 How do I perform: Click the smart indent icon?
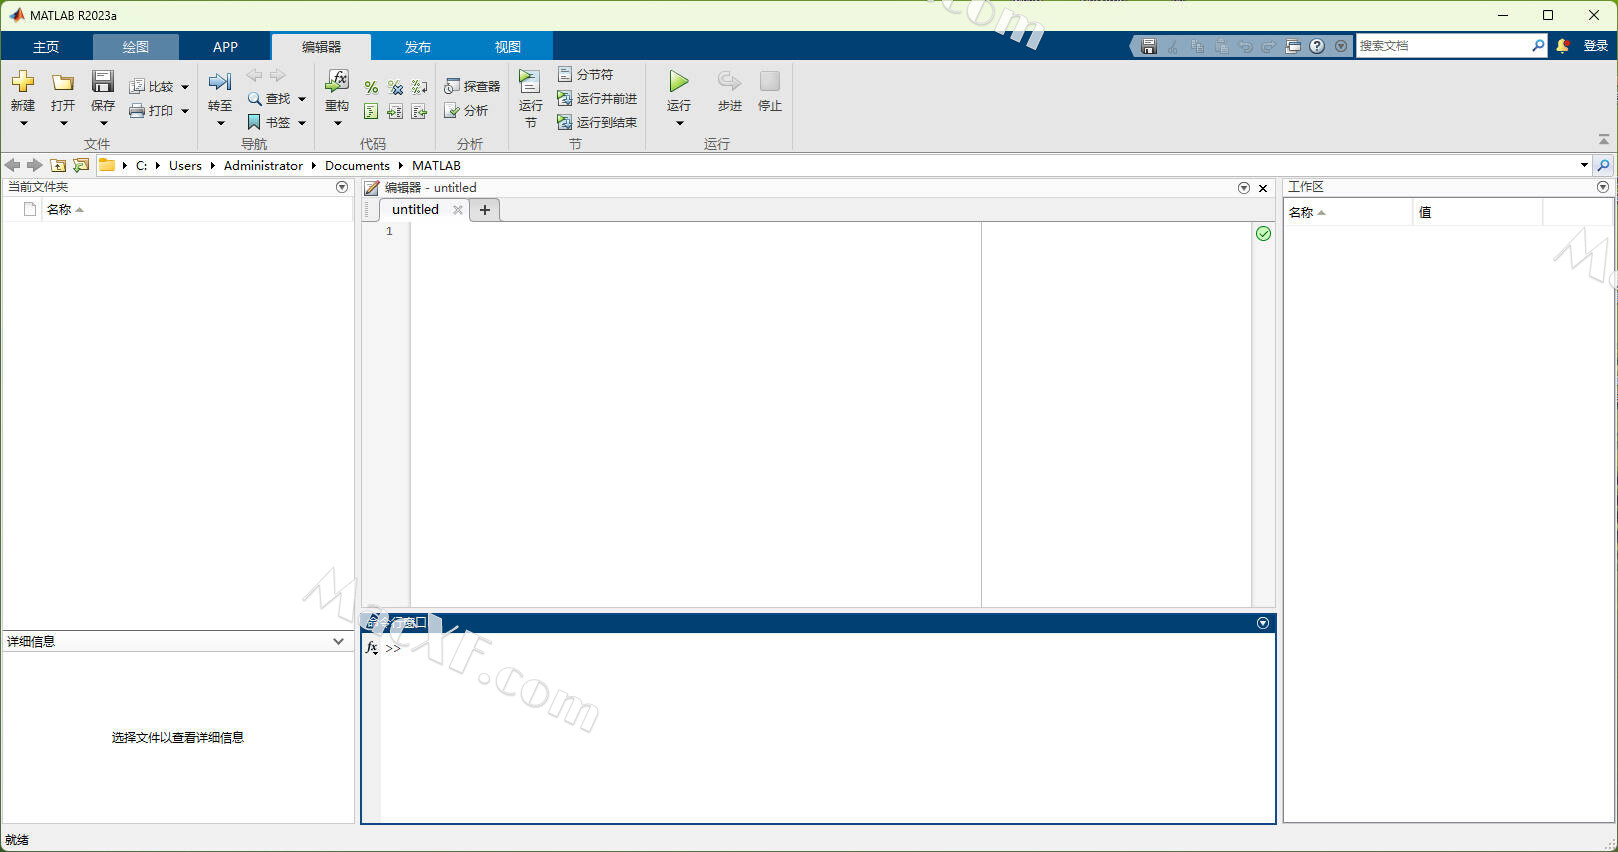(x=371, y=112)
